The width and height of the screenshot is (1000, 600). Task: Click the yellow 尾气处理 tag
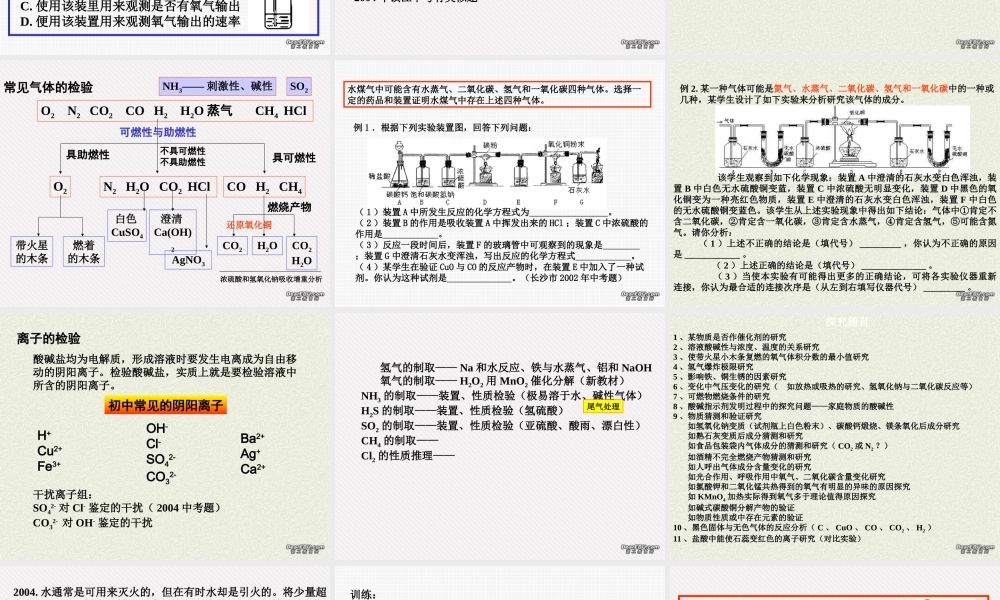(603, 406)
